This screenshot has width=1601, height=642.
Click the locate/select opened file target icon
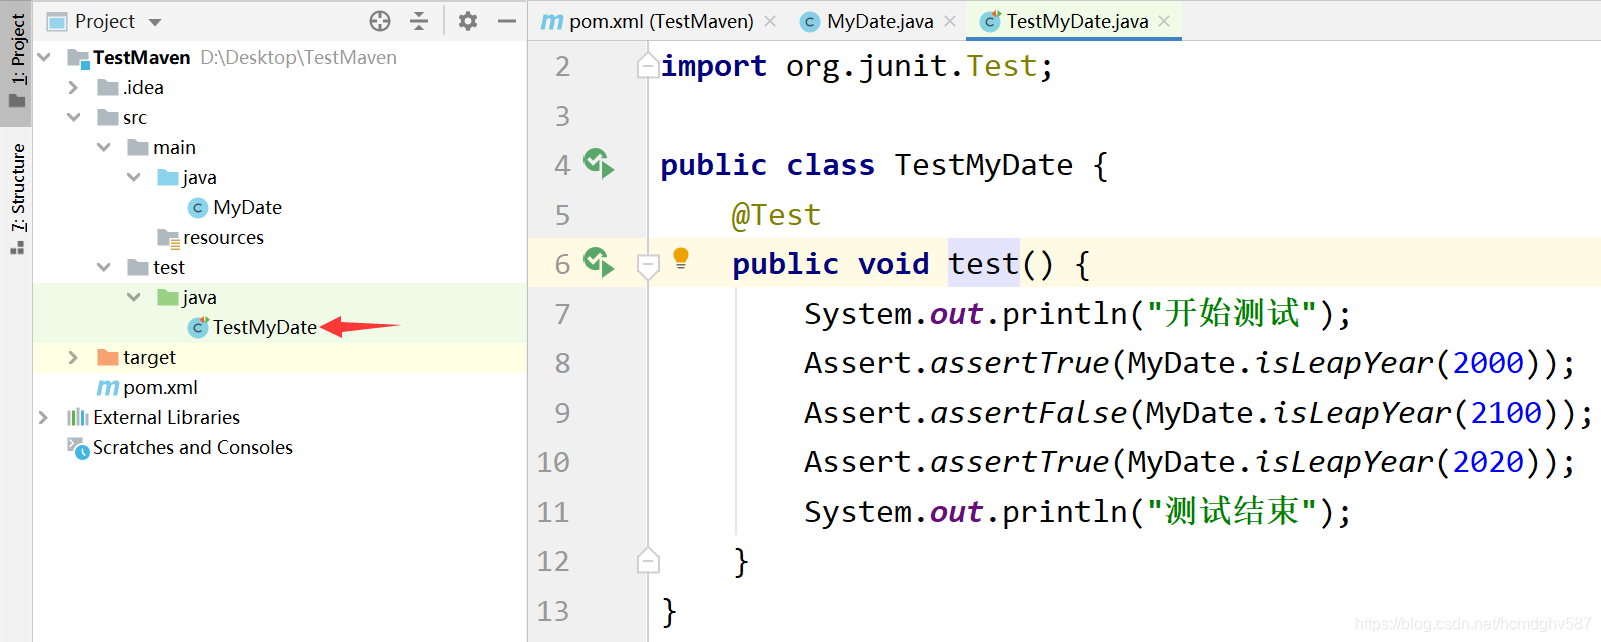coord(380,21)
